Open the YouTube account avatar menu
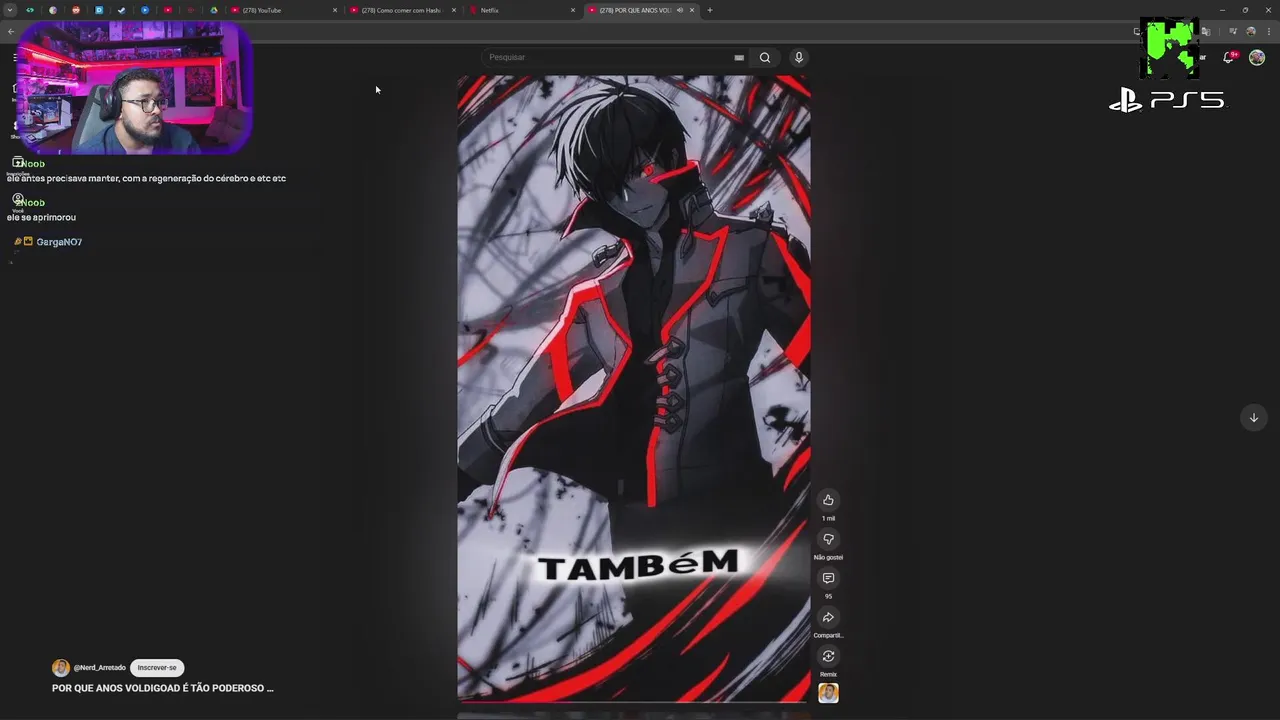 1257,57
